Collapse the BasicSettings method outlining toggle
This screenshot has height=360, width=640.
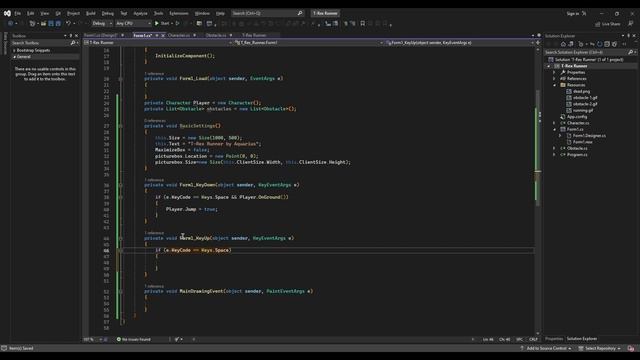[x=120, y=126]
